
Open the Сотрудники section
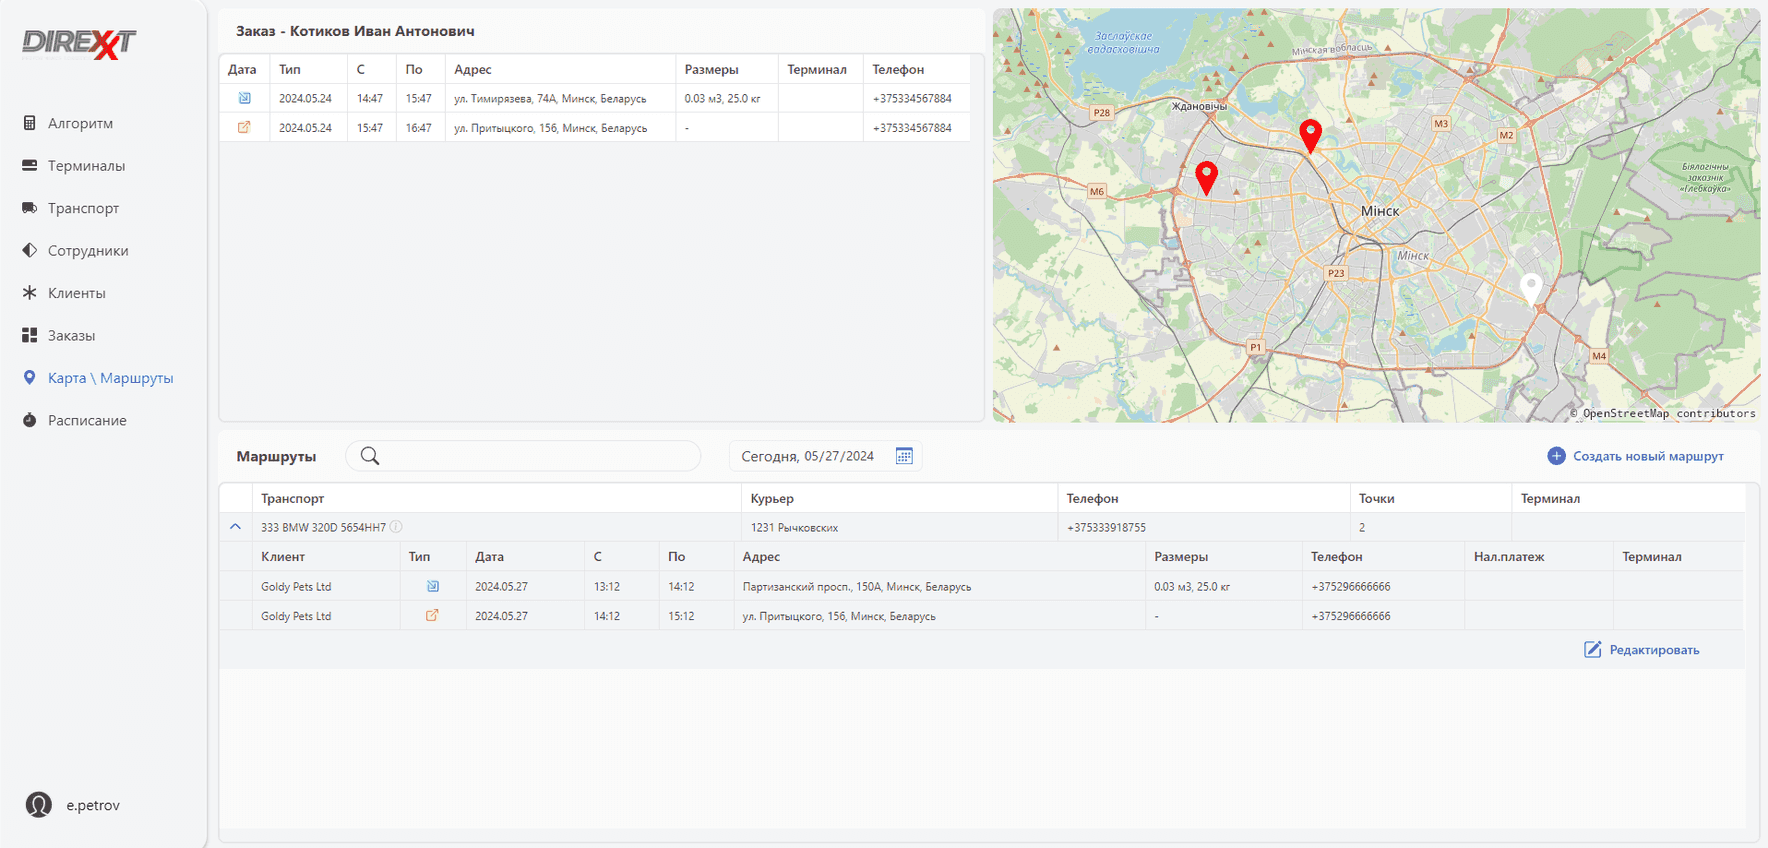(88, 251)
